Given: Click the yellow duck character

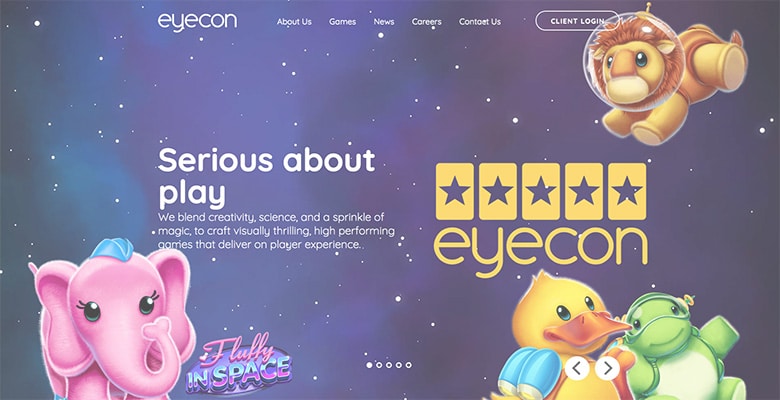Looking at the screenshot, I should point(562,338).
